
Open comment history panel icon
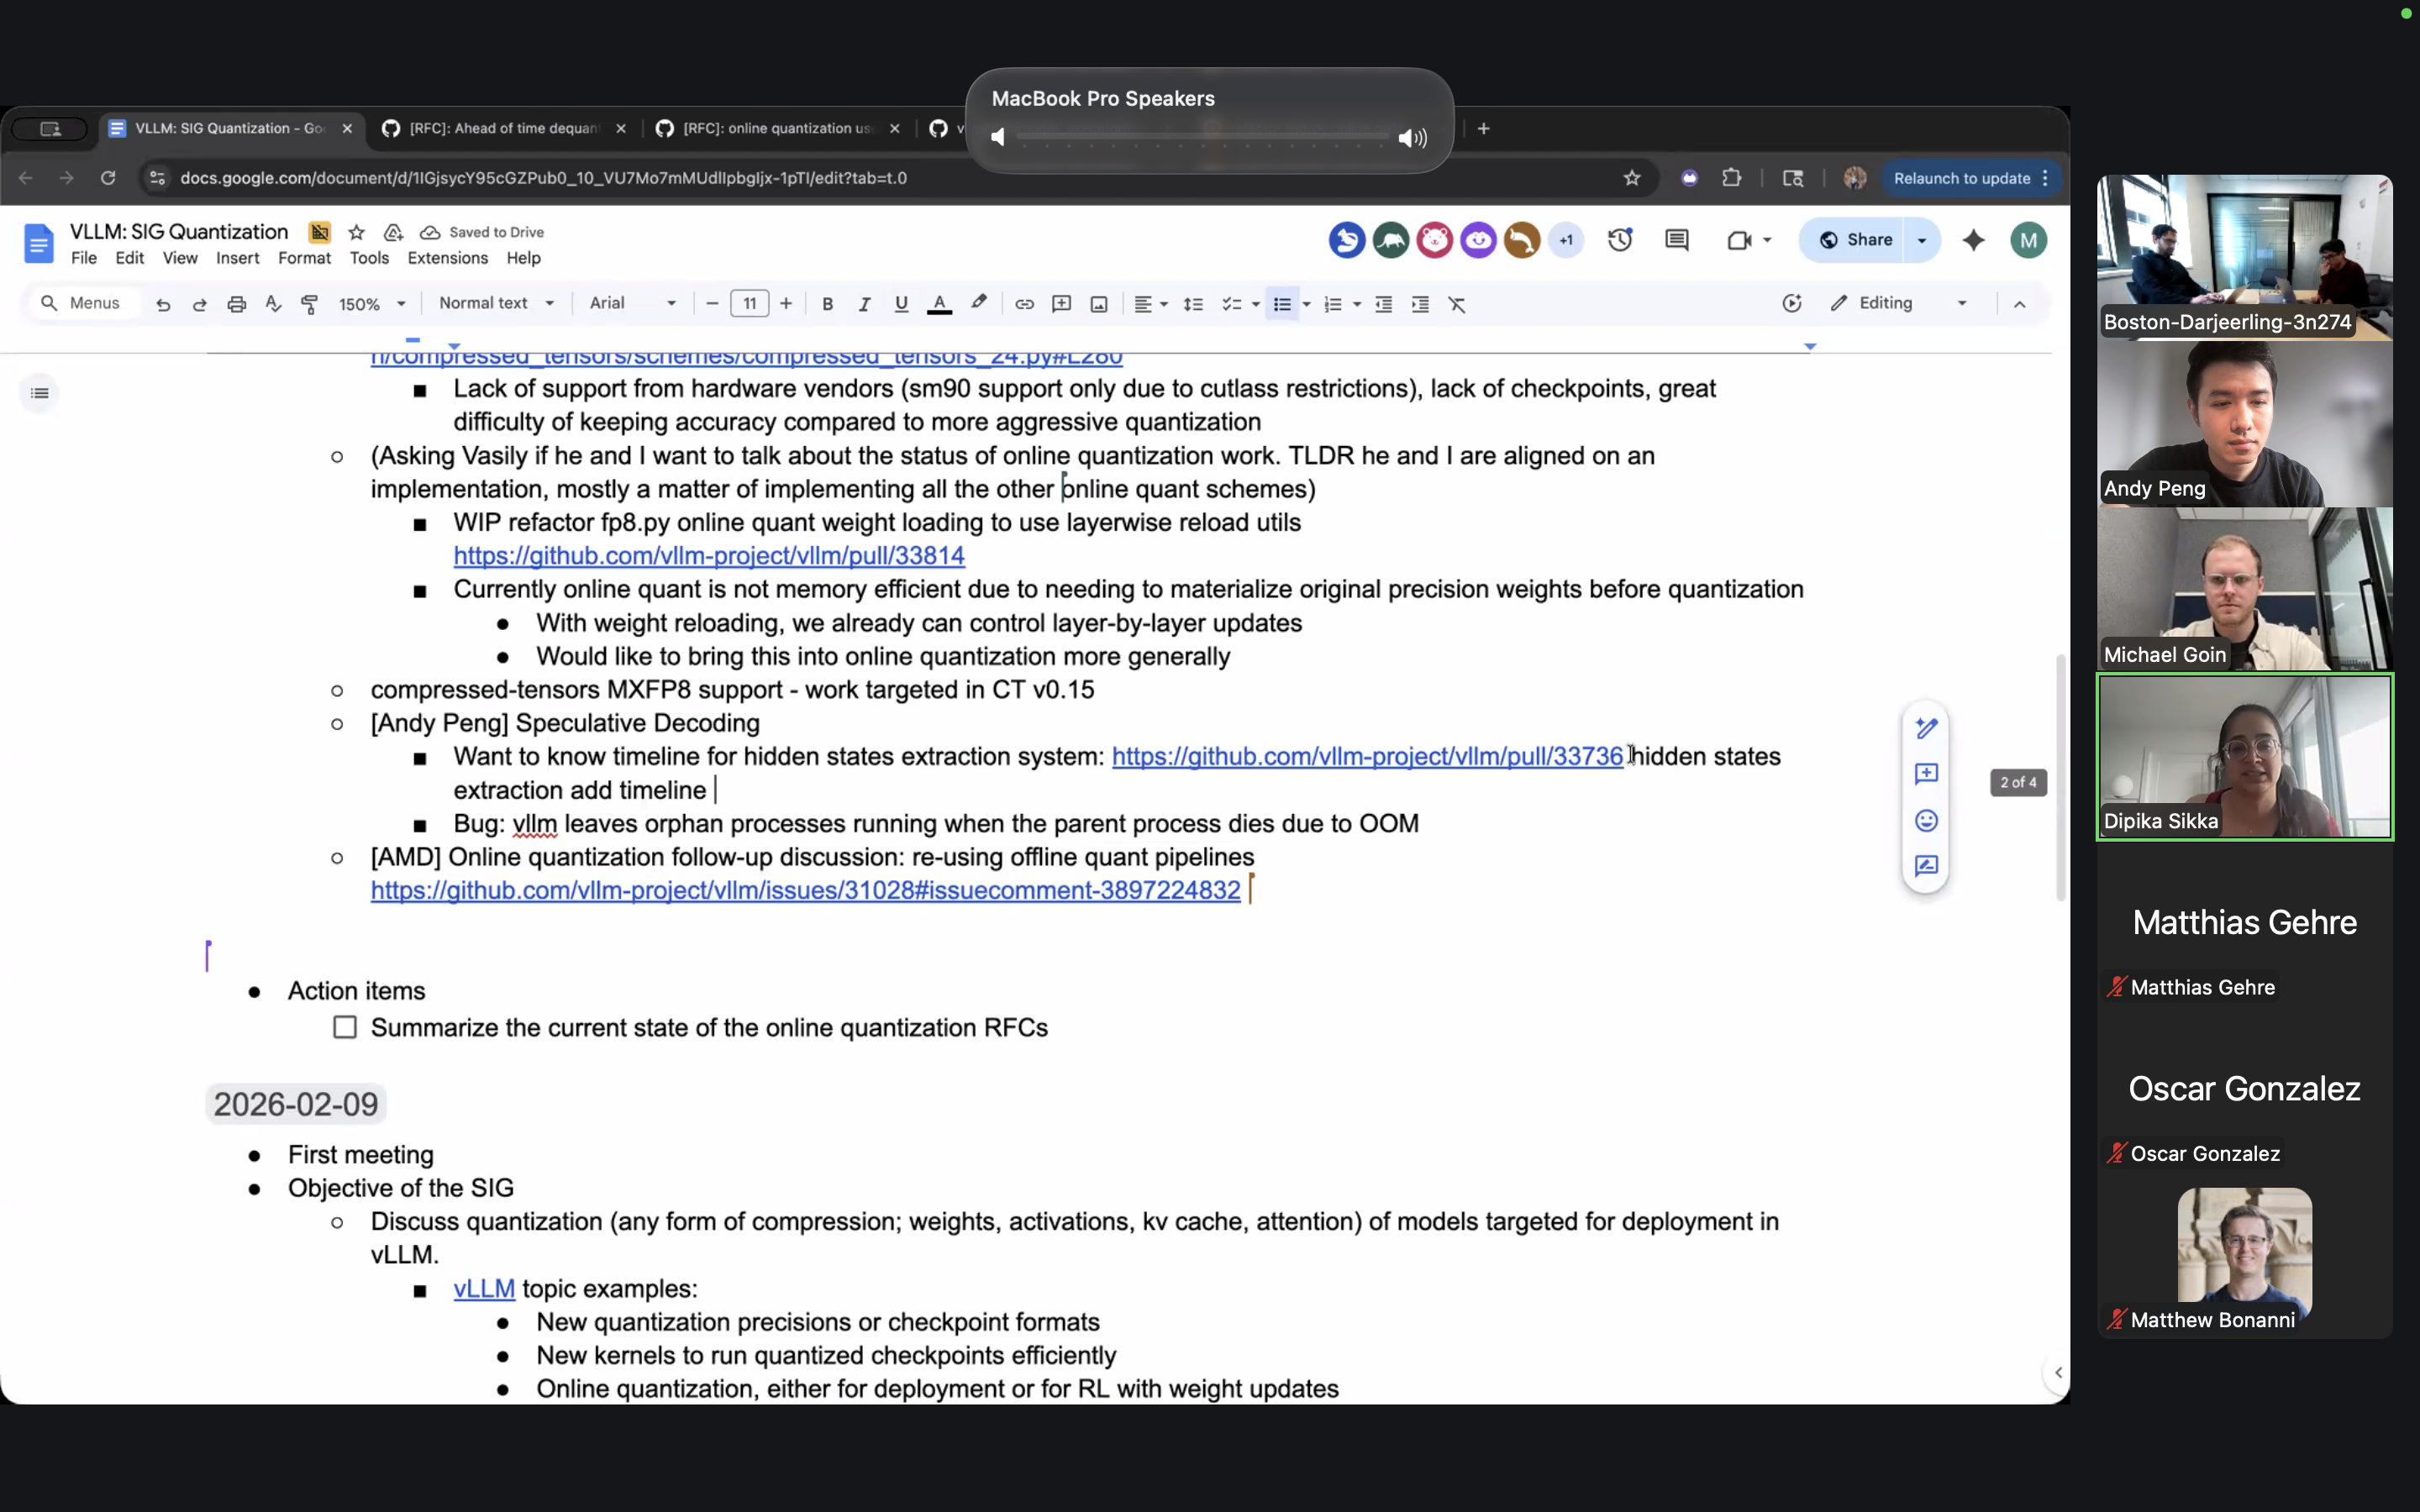pos(1677,240)
